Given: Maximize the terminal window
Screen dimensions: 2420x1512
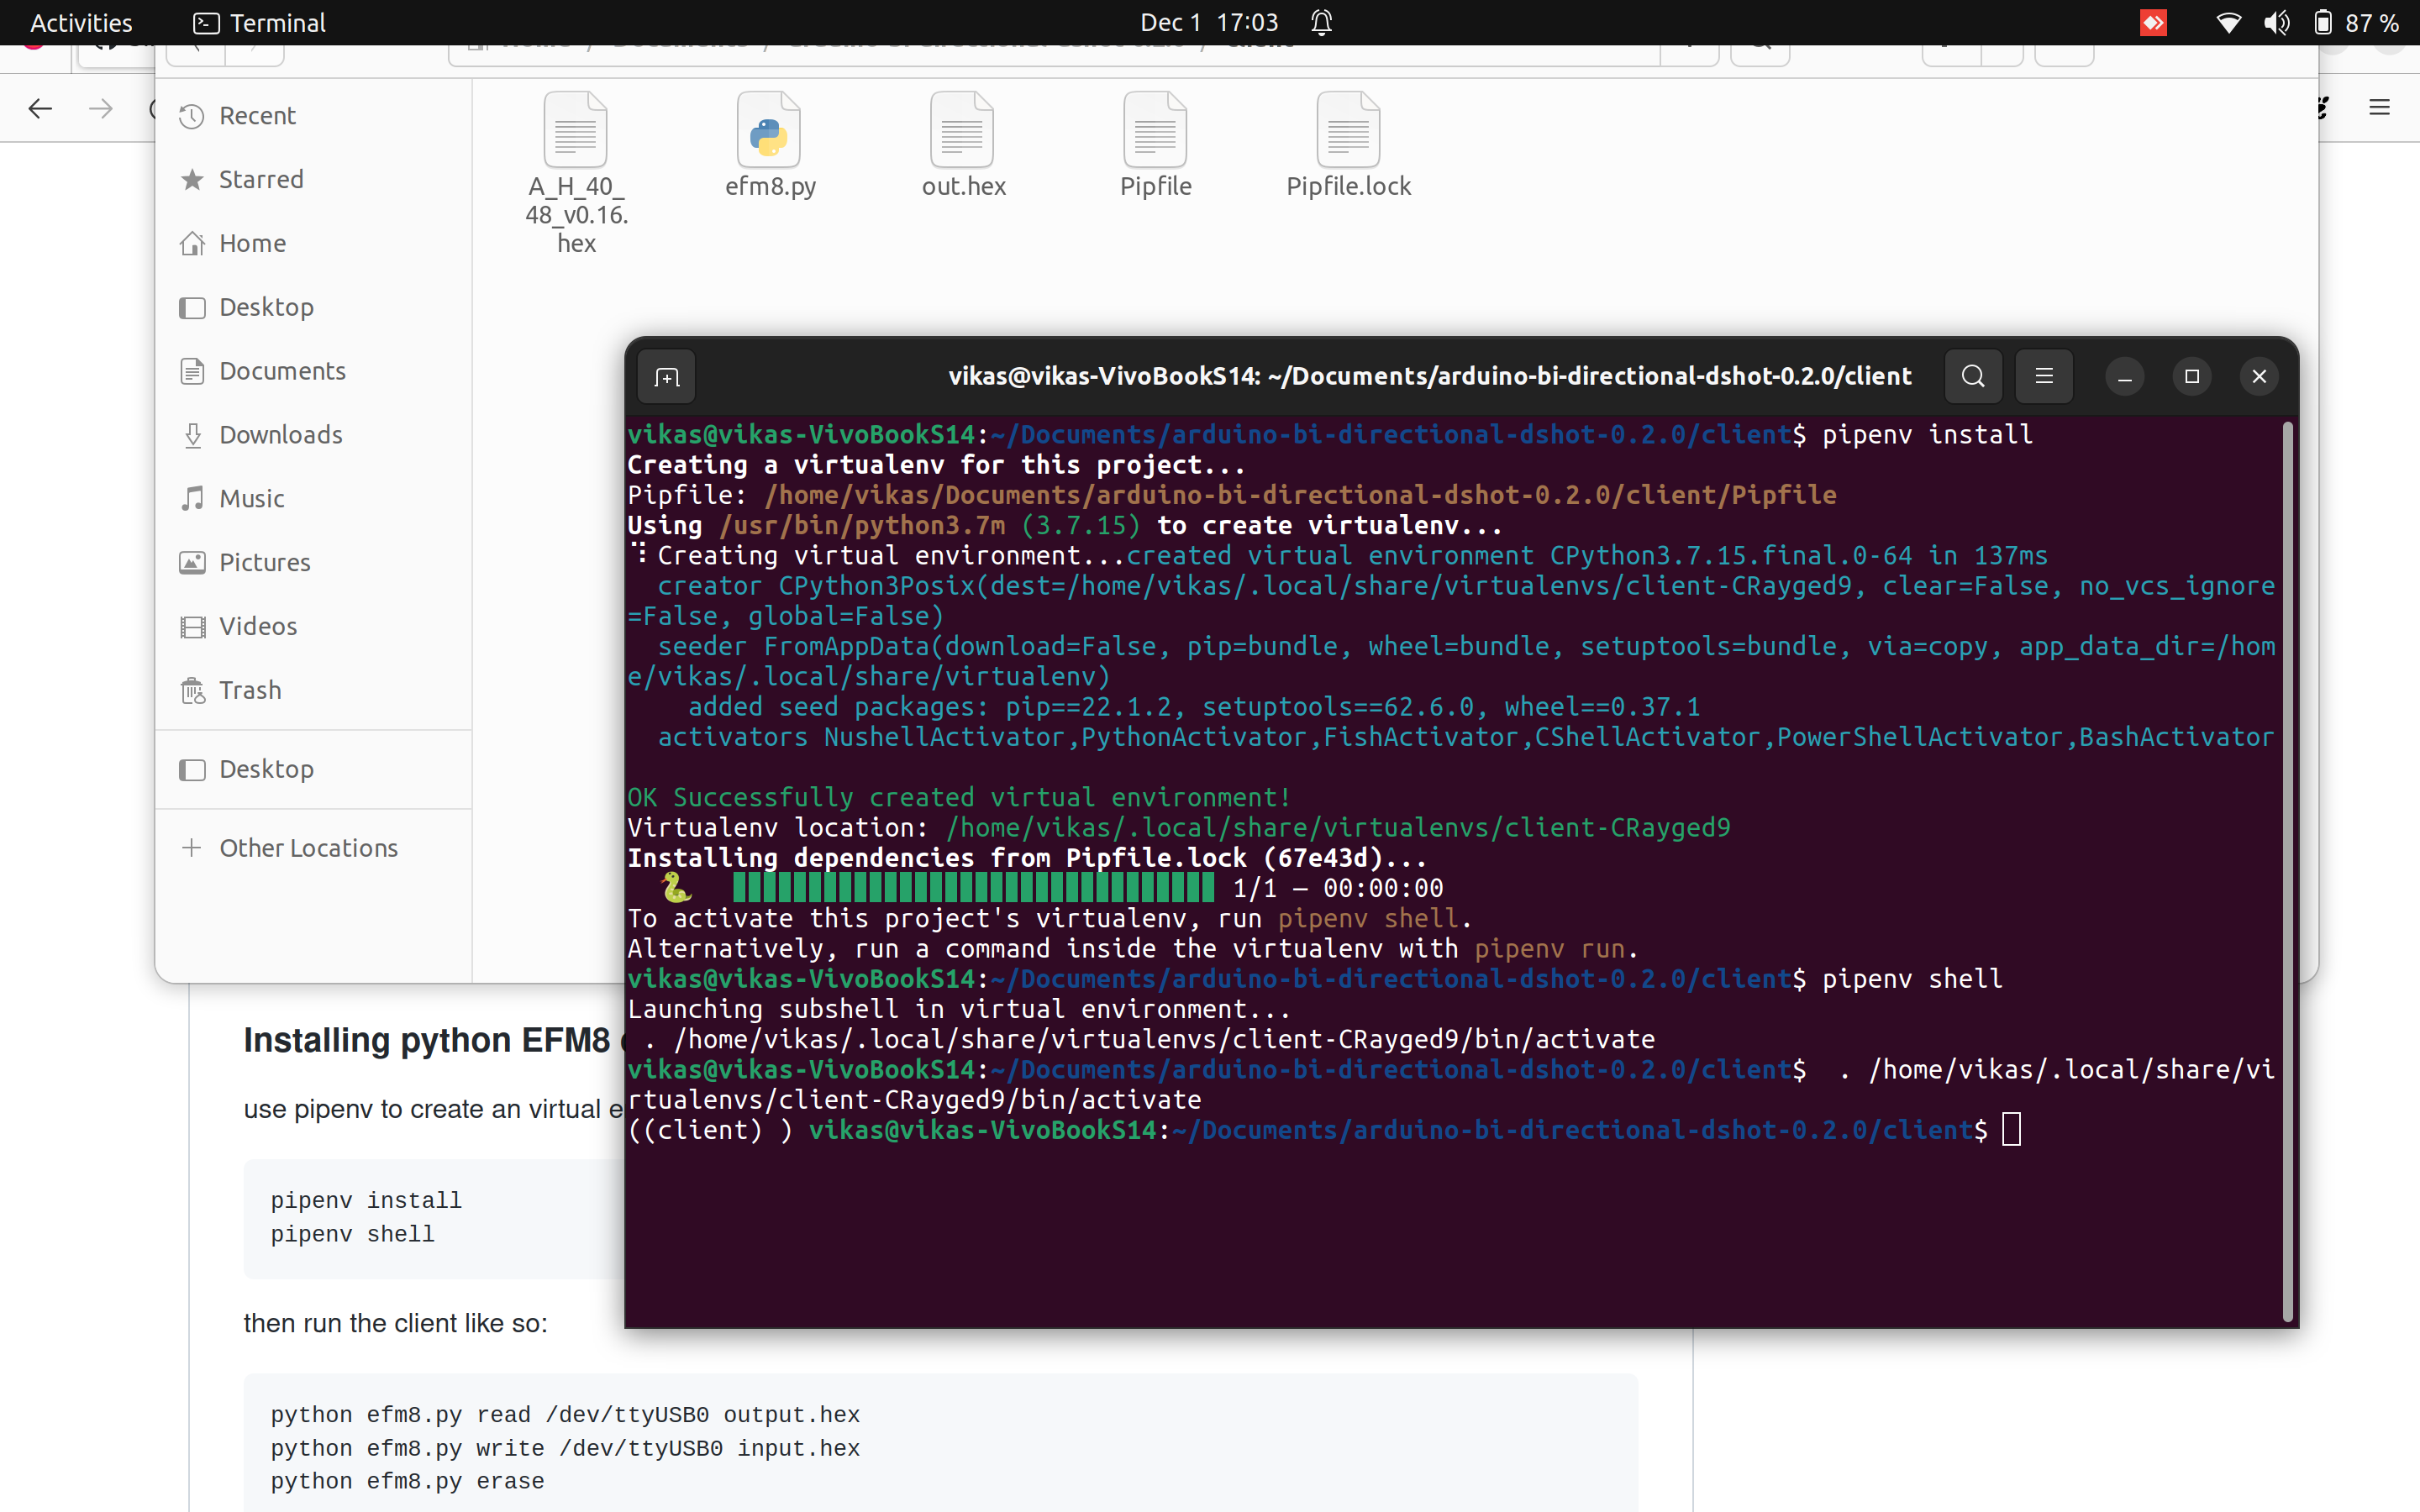Looking at the screenshot, I should pyautogui.click(x=2192, y=377).
